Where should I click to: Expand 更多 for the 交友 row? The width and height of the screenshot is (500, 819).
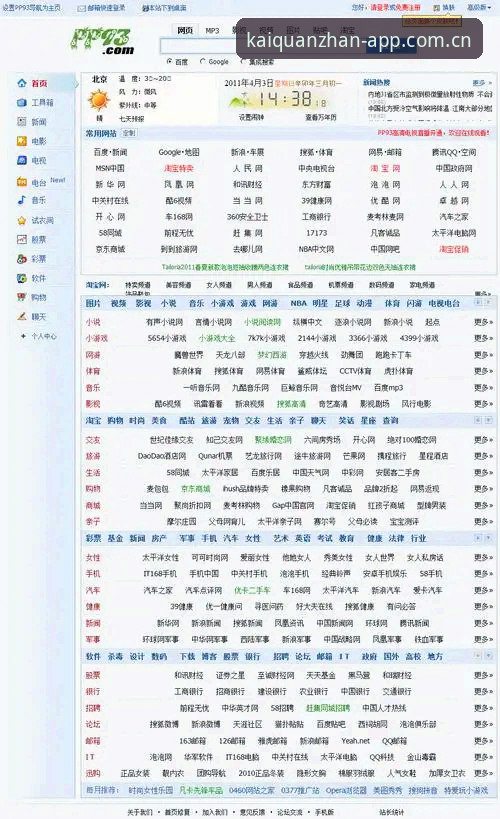(483, 440)
